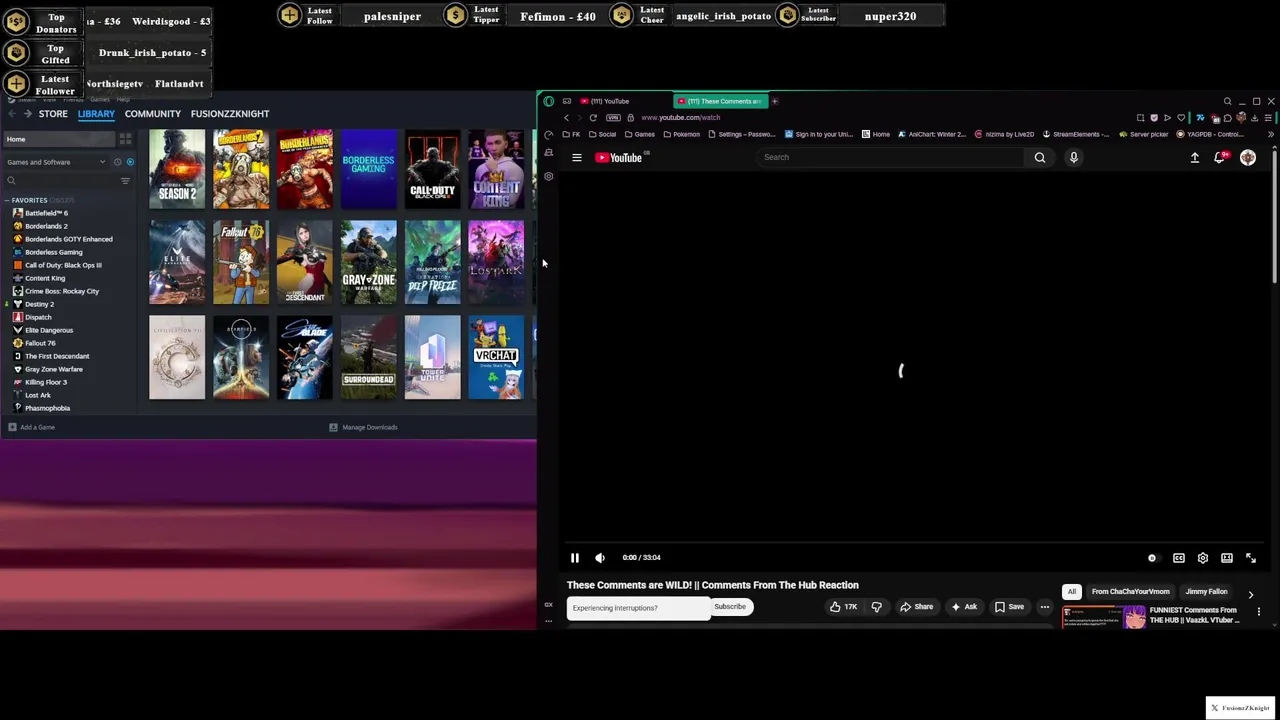The width and height of the screenshot is (1280, 720).
Task: Open options for the FUNNIEST Comments video
Action: coord(1259,612)
